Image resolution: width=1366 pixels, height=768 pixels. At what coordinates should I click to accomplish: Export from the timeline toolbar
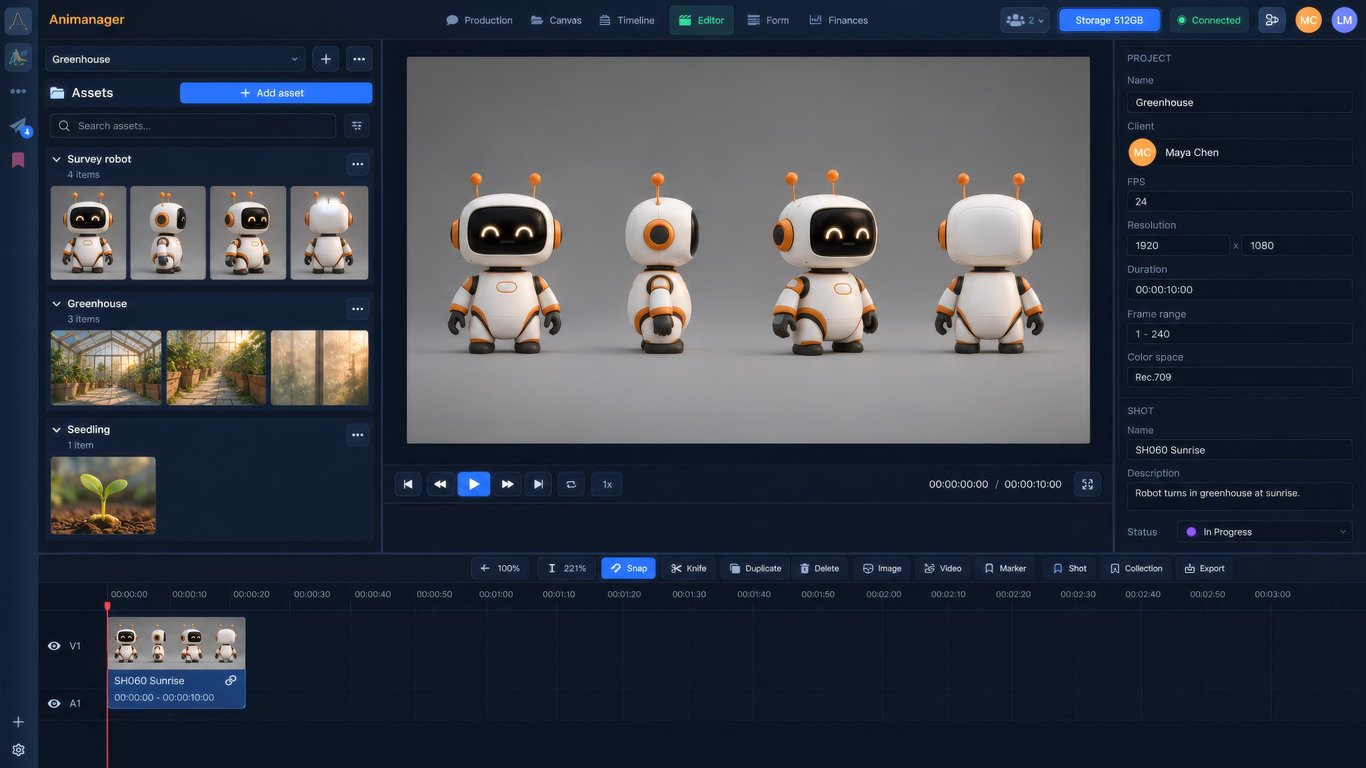click(1204, 568)
